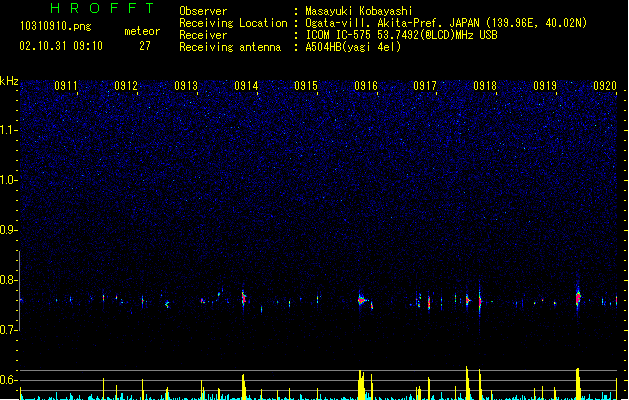Viewport: 629px width, 400px height.
Task: Click the 0917 time marker
Action: [x=425, y=86]
